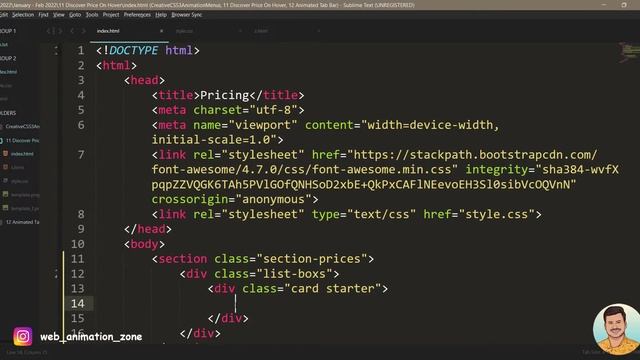The image size is (640, 360).
Task: Open the first template image file
Action: coord(25,195)
